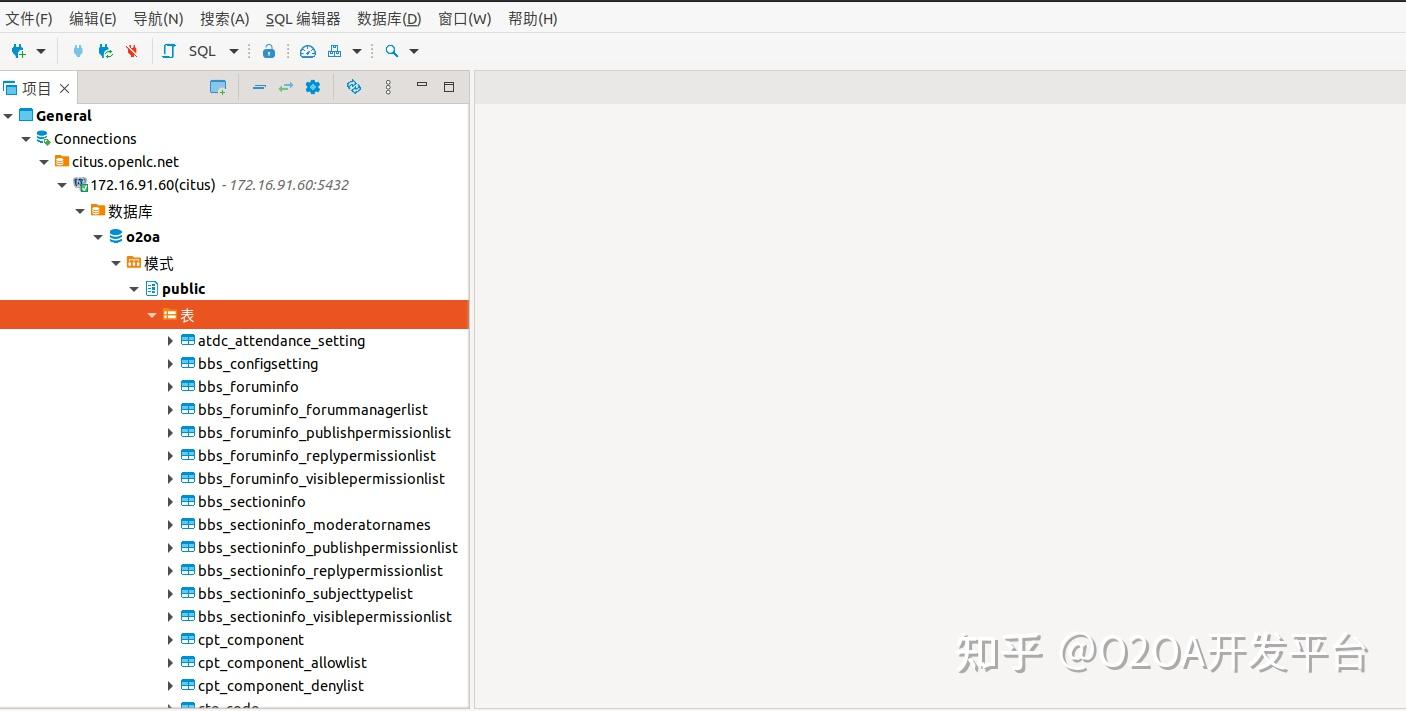
Task: Open the 数据库 menu
Action: [x=388, y=18]
